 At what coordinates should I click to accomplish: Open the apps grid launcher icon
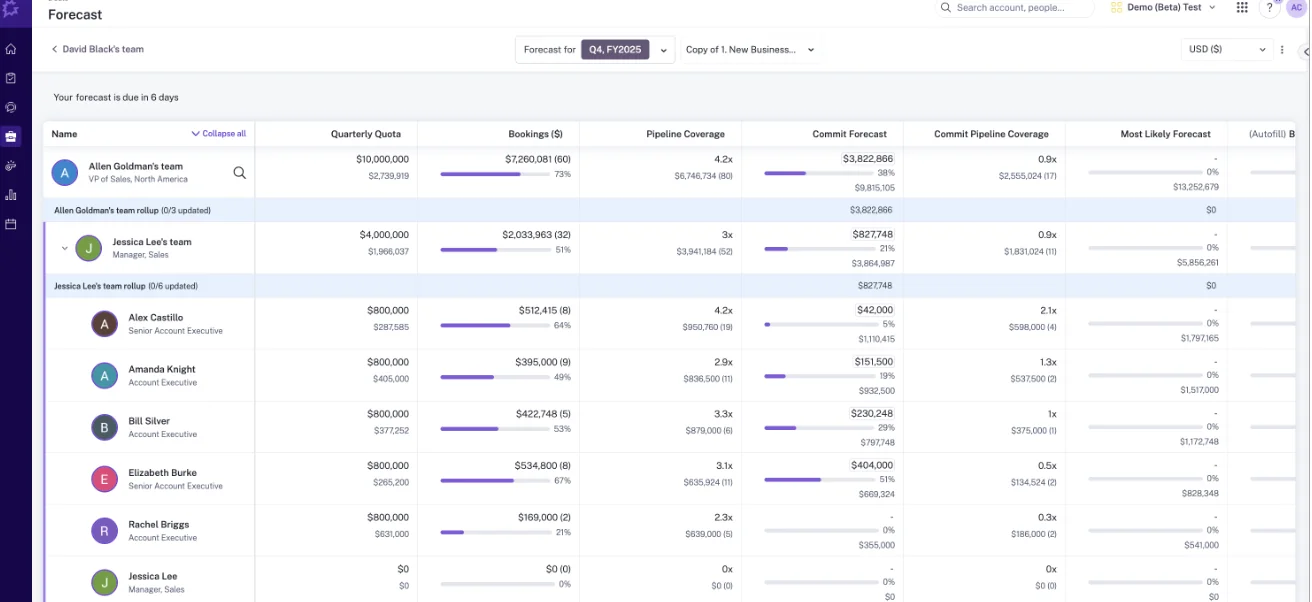[1242, 8]
